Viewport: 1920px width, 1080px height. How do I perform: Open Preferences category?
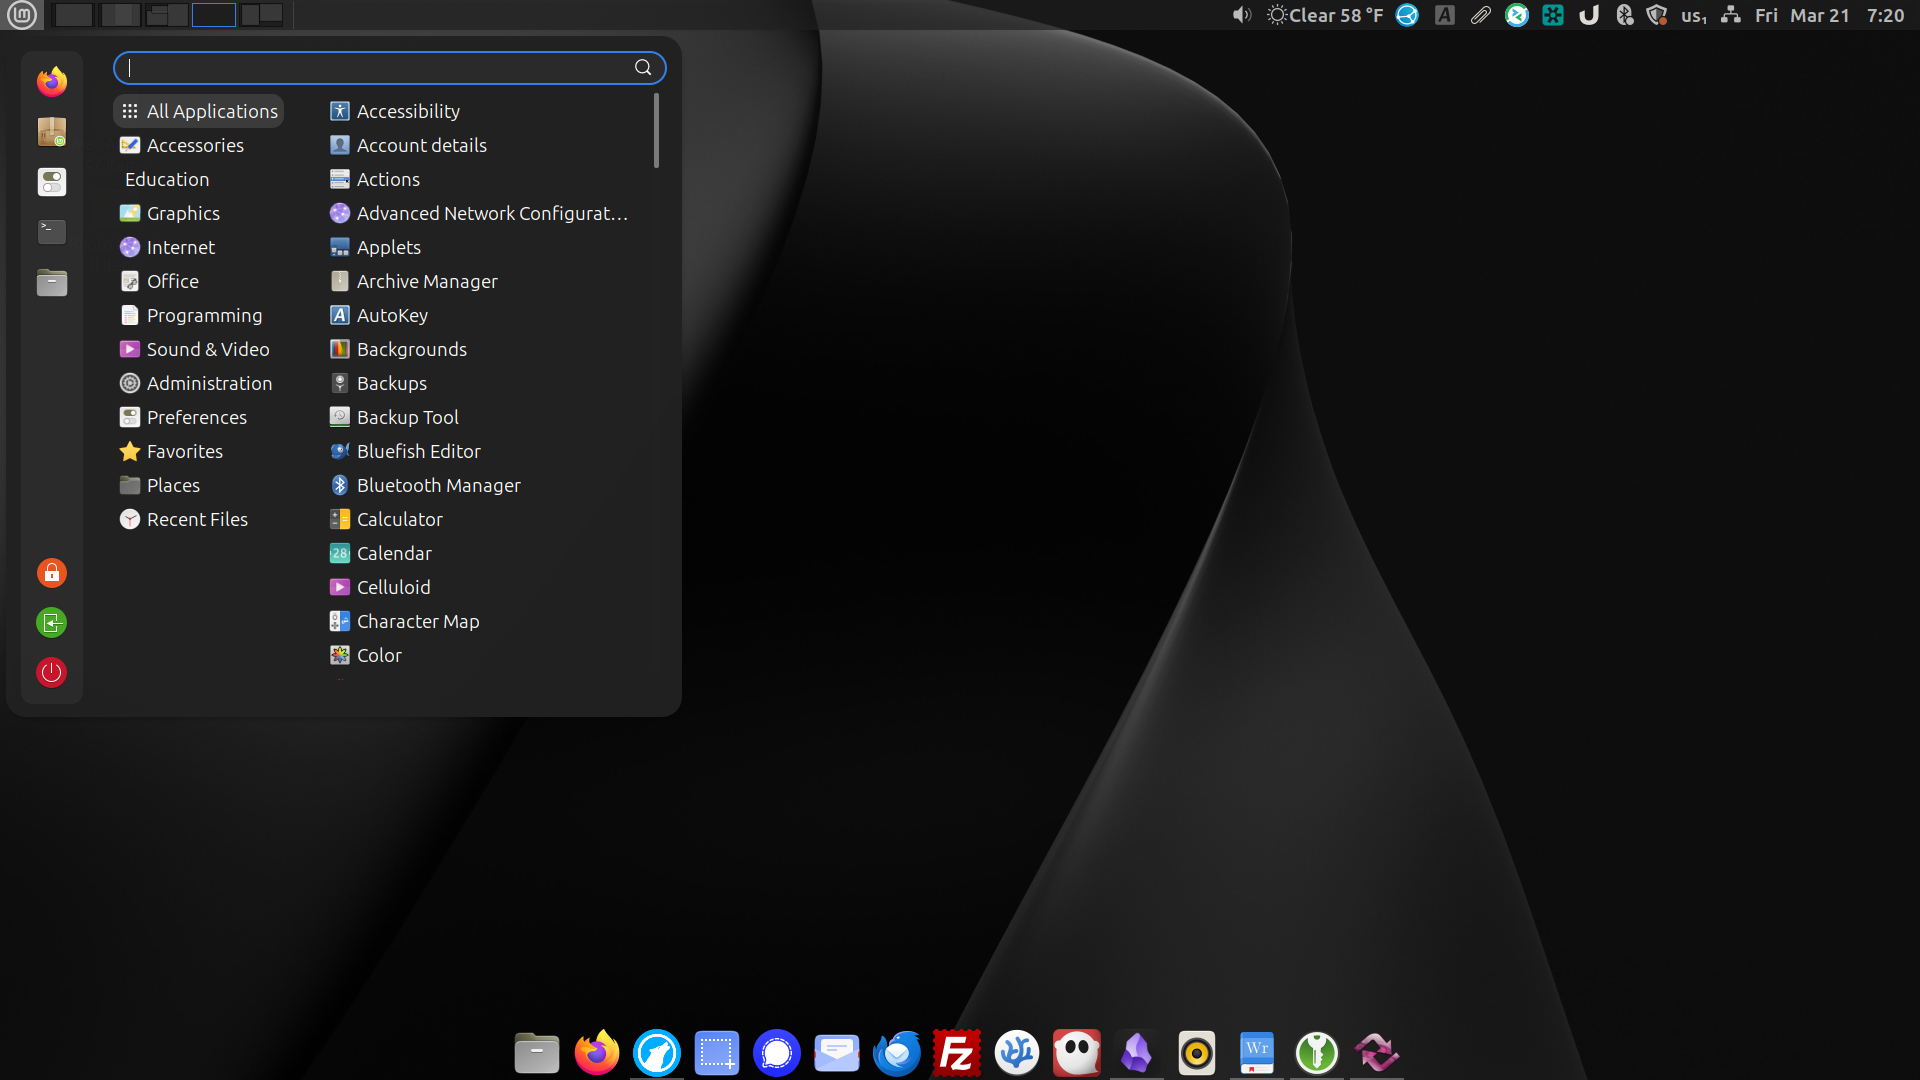tap(199, 417)
